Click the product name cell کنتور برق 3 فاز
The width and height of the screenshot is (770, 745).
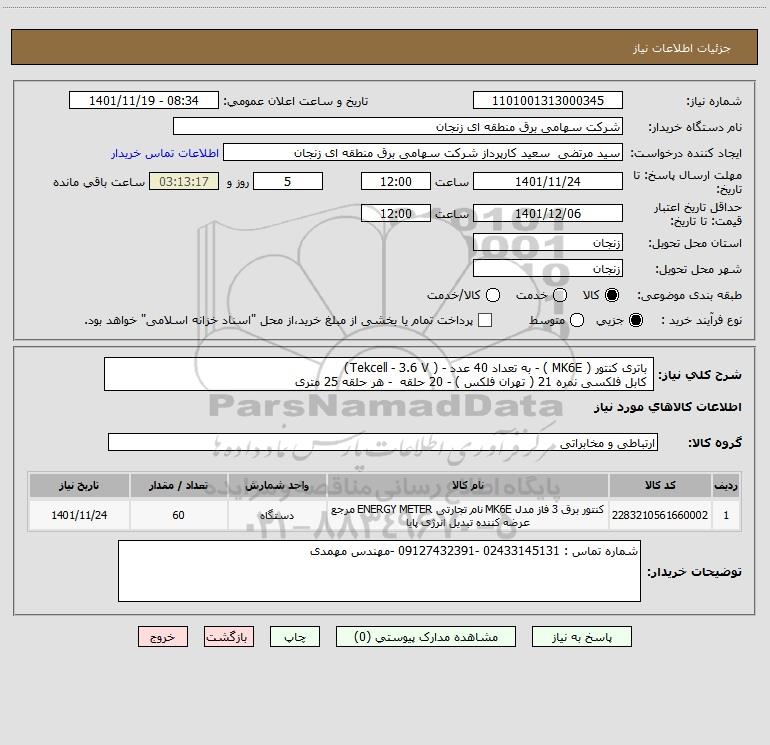click(x=468, y=515)
